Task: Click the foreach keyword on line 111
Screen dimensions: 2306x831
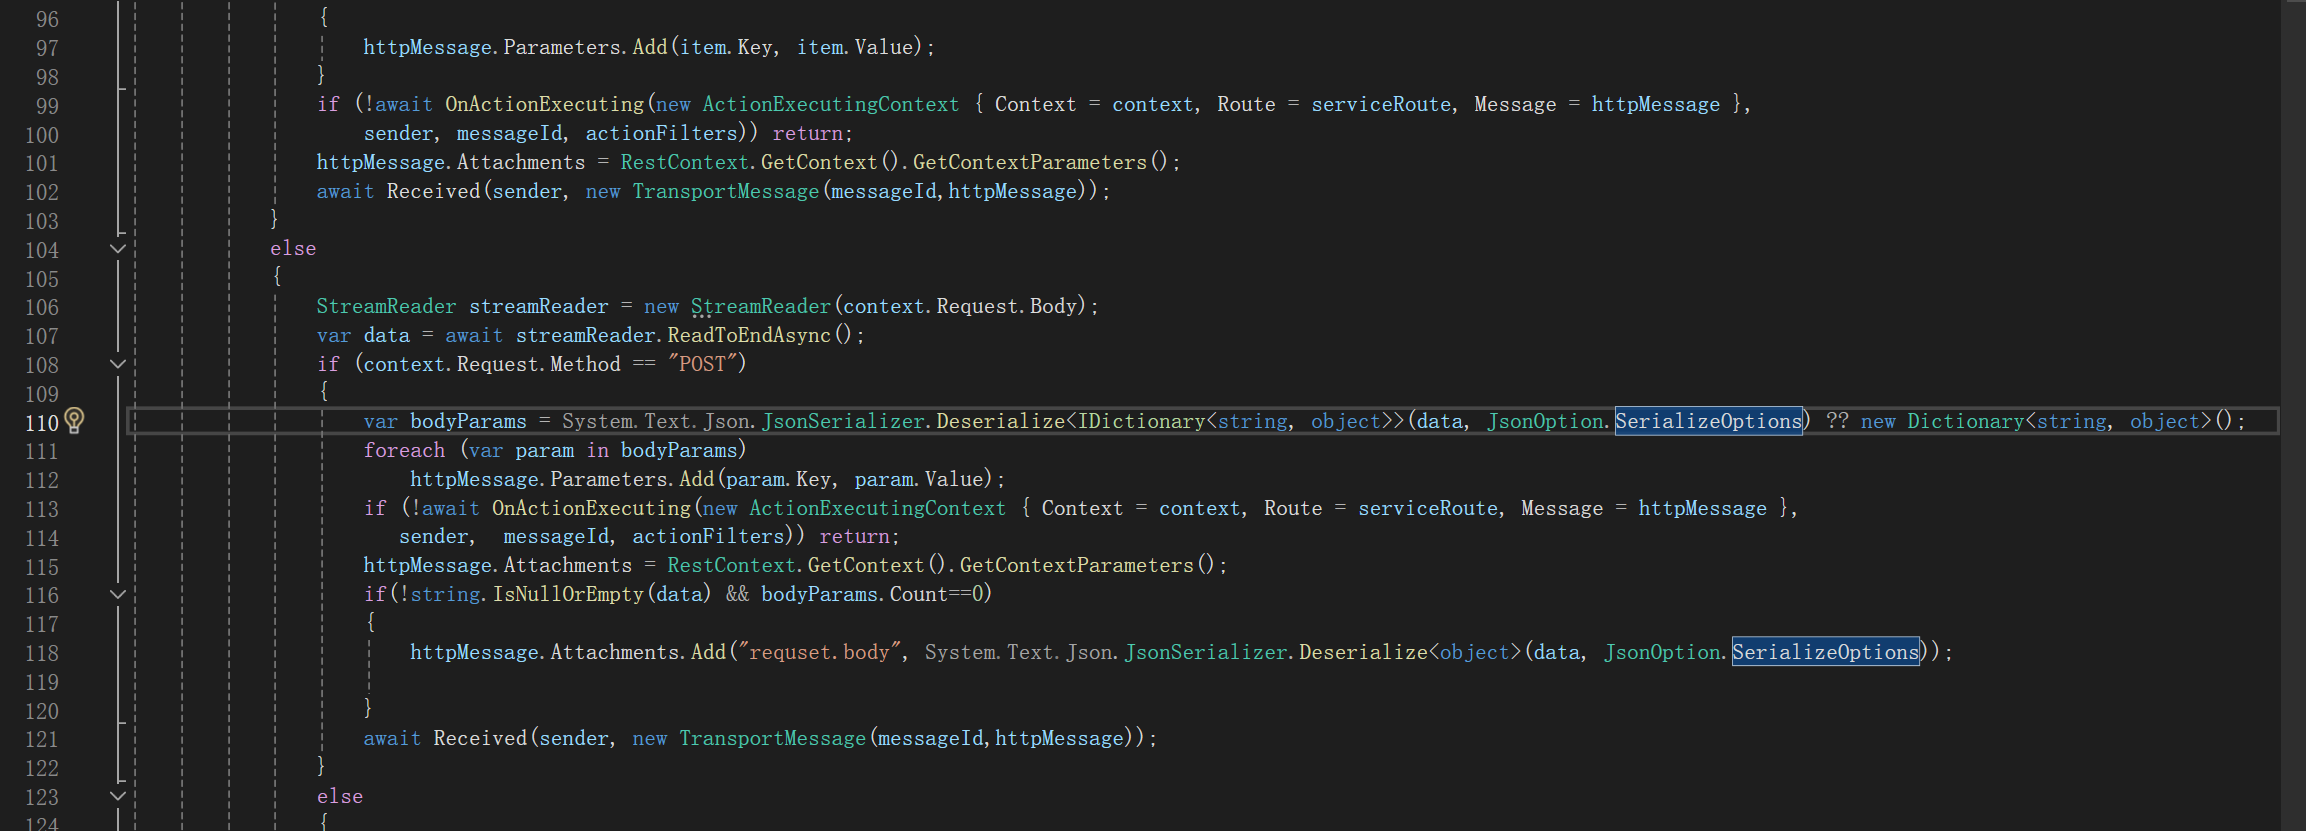Action: (404, 451)
